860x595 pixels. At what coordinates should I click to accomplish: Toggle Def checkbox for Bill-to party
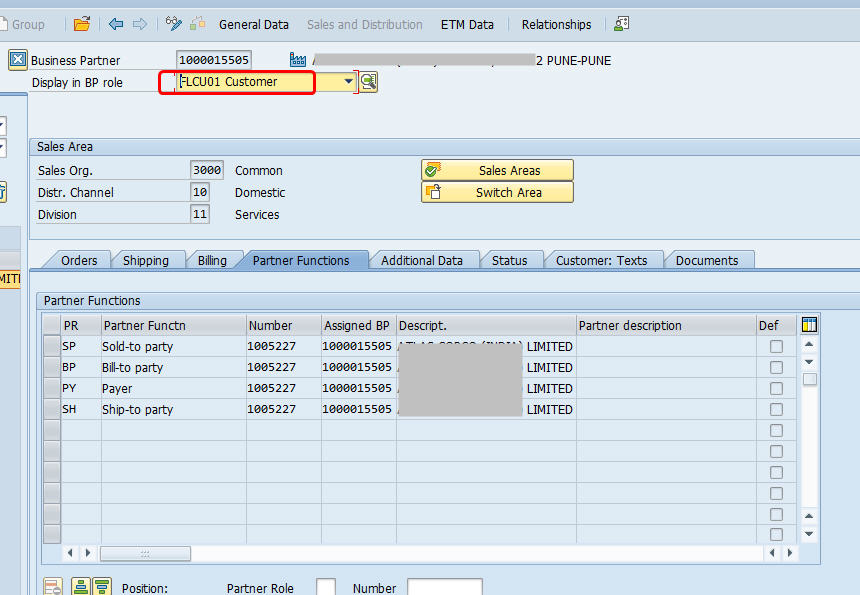[776, 367]
